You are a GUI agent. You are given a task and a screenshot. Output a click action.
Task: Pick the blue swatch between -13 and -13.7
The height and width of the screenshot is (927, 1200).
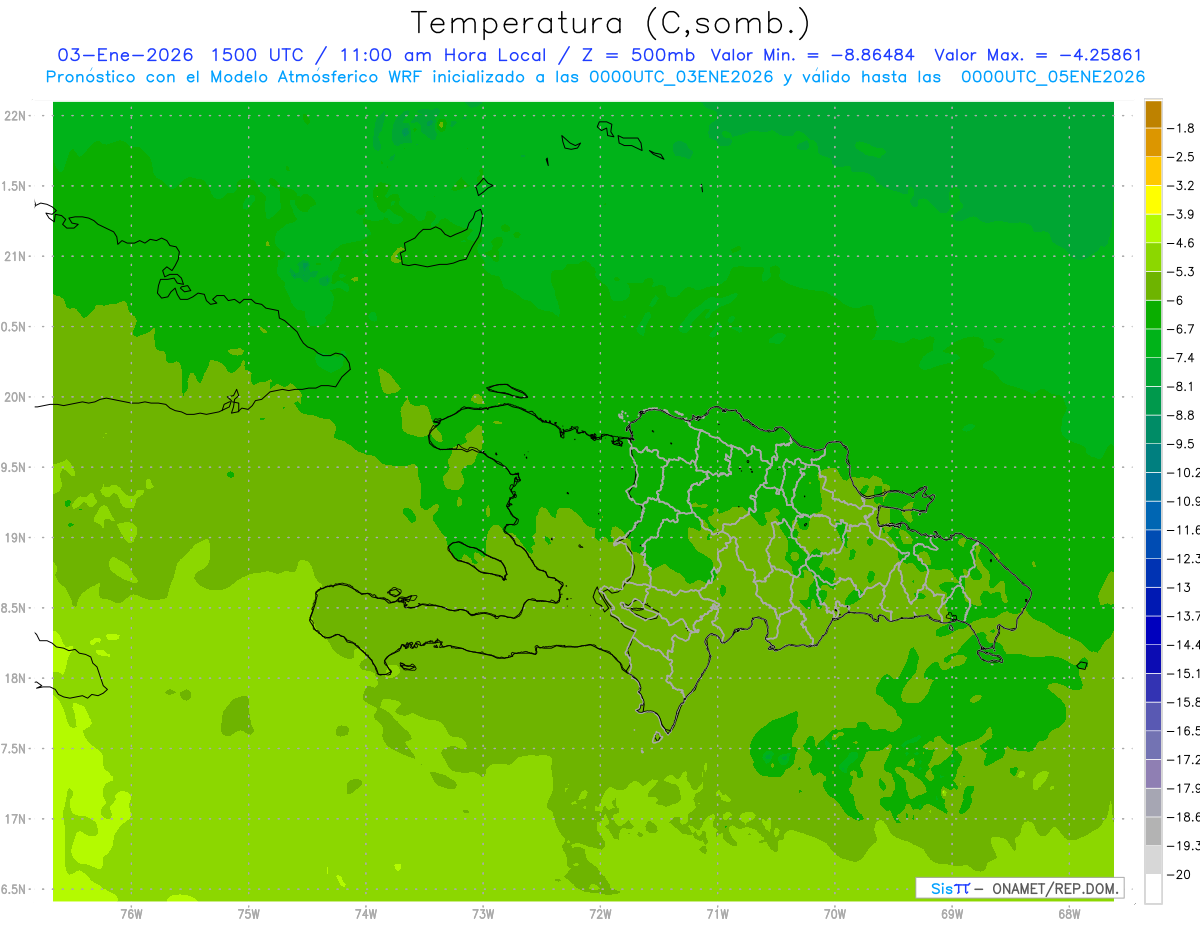(1153, 602)
